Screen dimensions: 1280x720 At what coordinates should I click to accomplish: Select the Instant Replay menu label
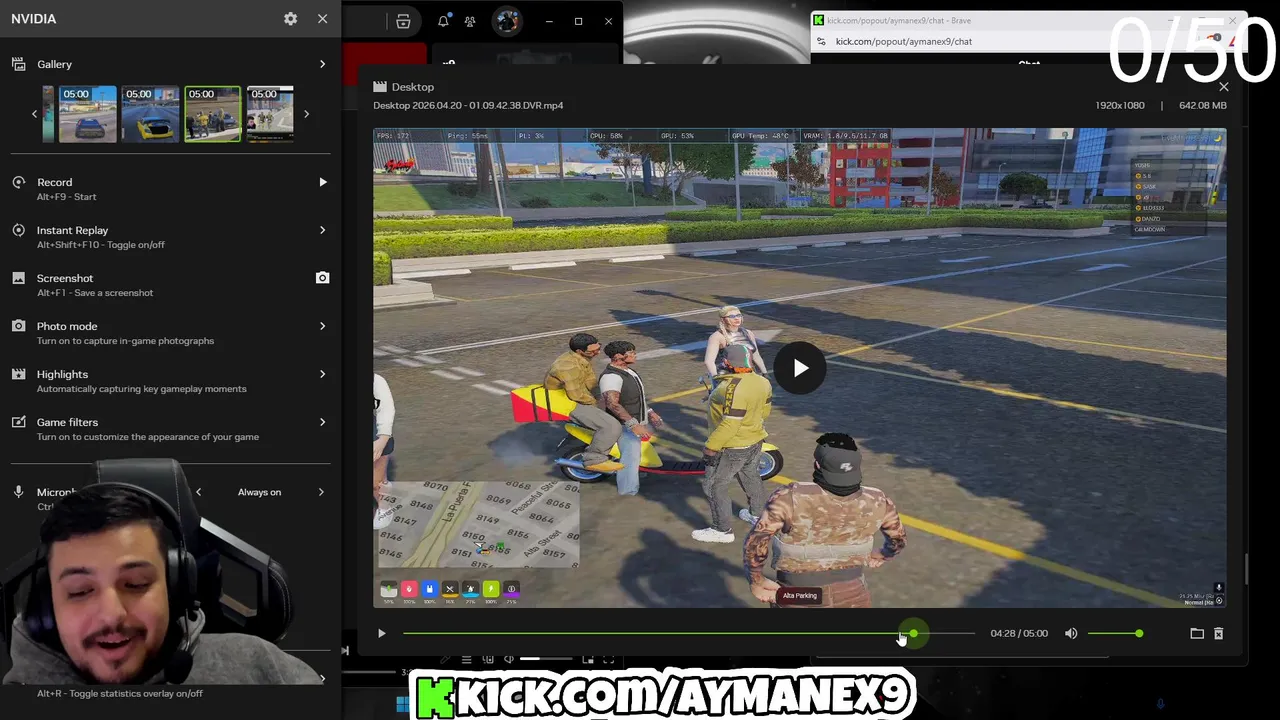(x=72, y=230)
